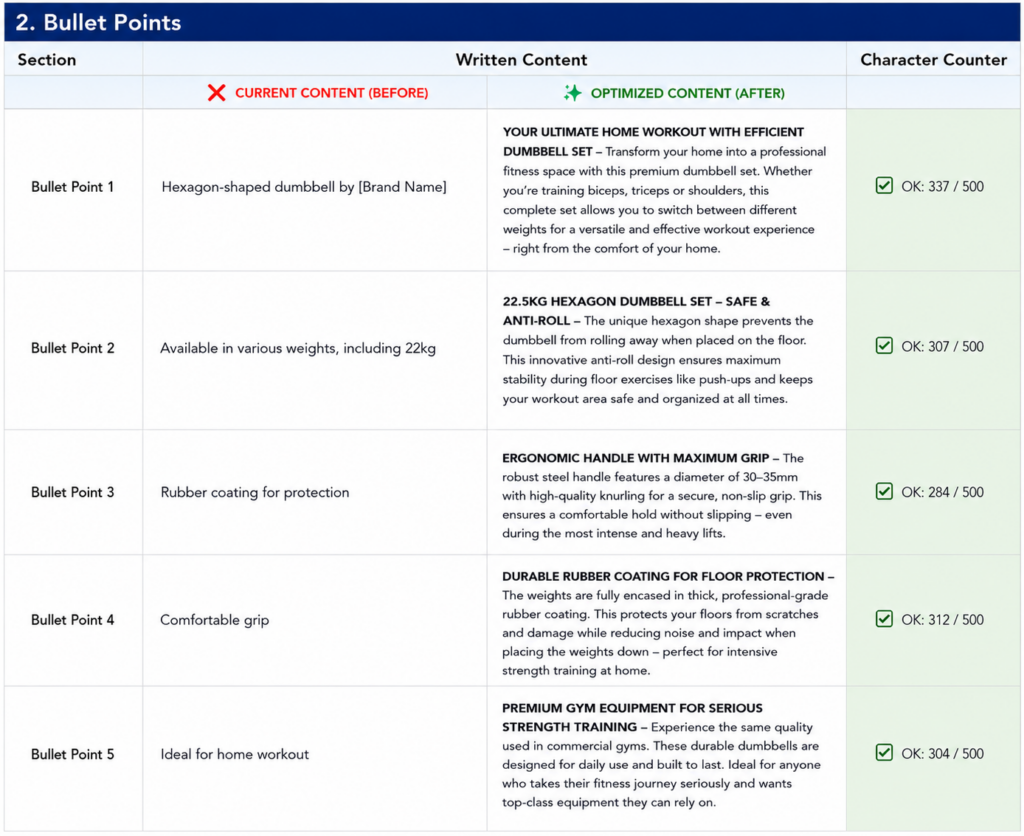Select the Character Counter column header
1024x836 pixels.
pos(933,59)
